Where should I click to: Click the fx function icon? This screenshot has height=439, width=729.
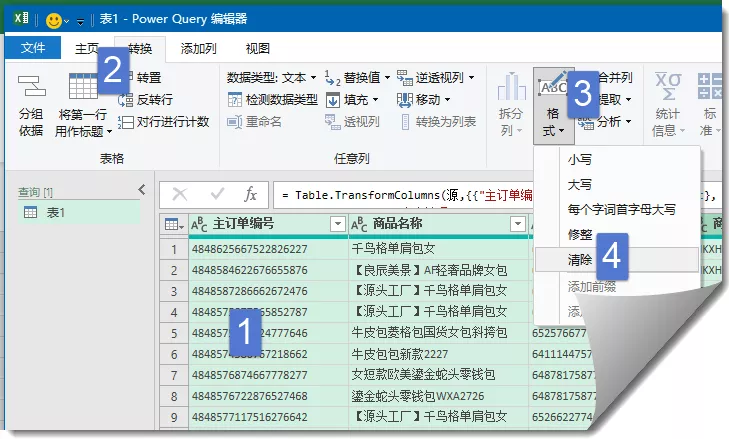tap(250, 194)
